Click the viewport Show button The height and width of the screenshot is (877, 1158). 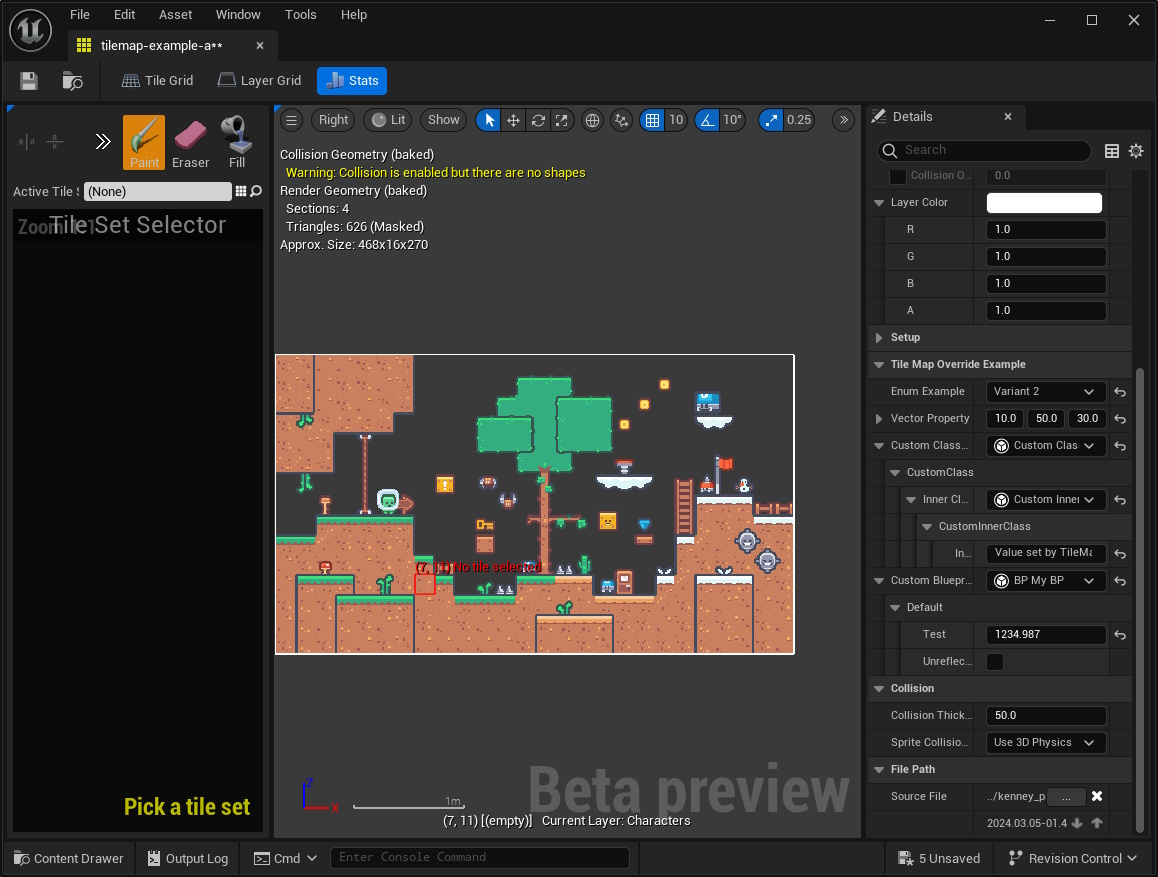point(443,120)
